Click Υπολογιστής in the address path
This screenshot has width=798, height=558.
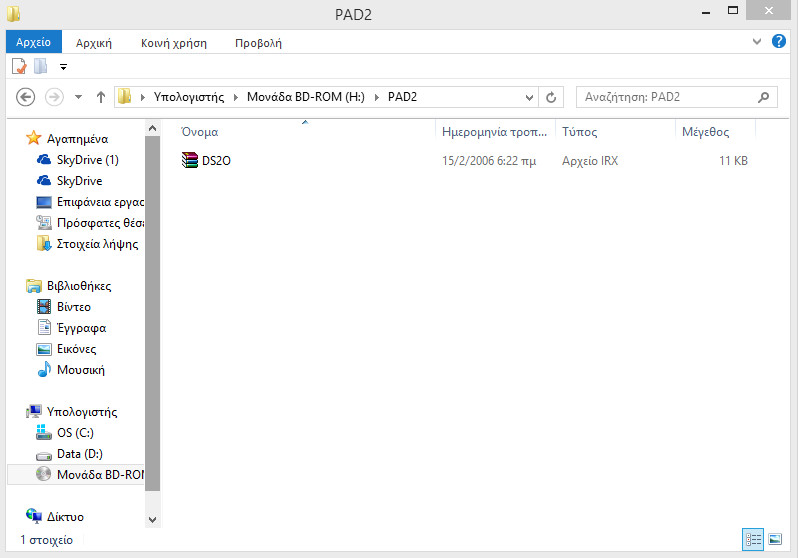pos(189,97)
